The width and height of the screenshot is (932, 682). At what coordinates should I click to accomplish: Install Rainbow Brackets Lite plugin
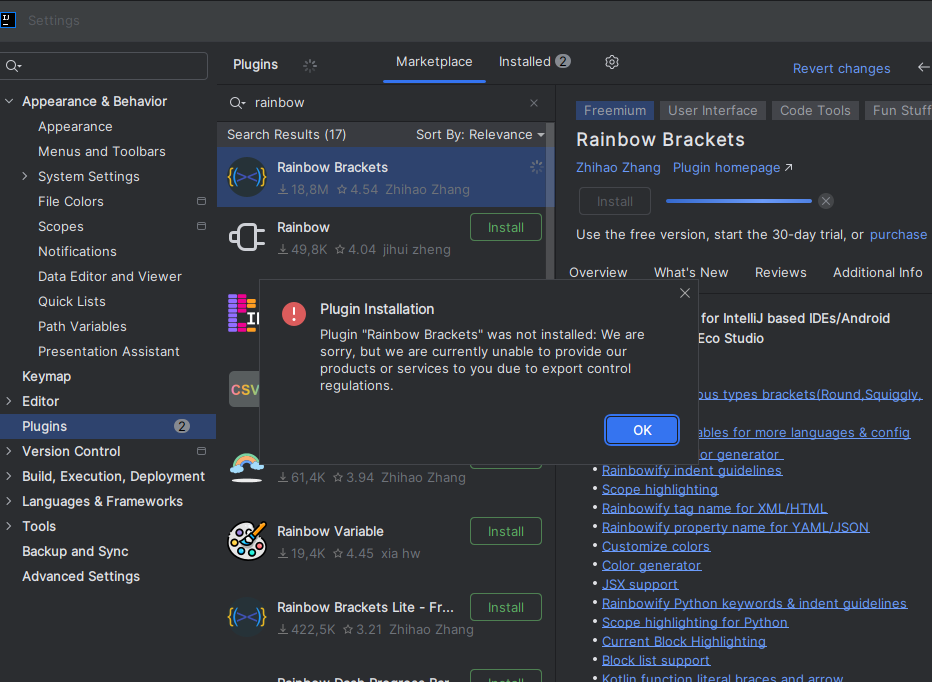506,607
